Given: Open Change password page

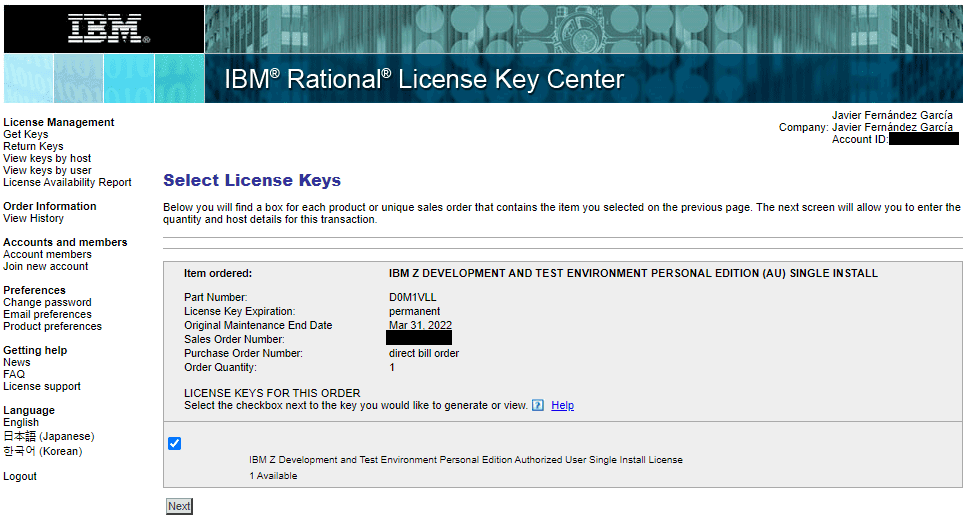Looking at the screenshot, I should point(47,302).
